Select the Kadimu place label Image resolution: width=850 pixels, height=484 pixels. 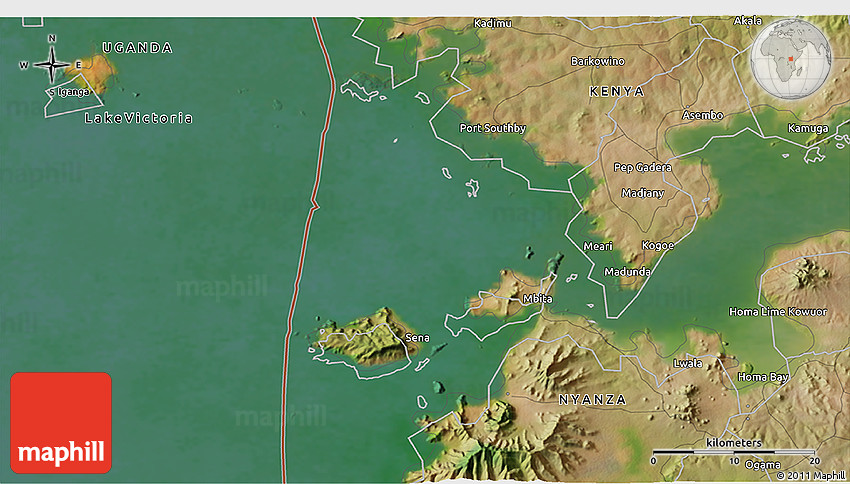point(492,23)
